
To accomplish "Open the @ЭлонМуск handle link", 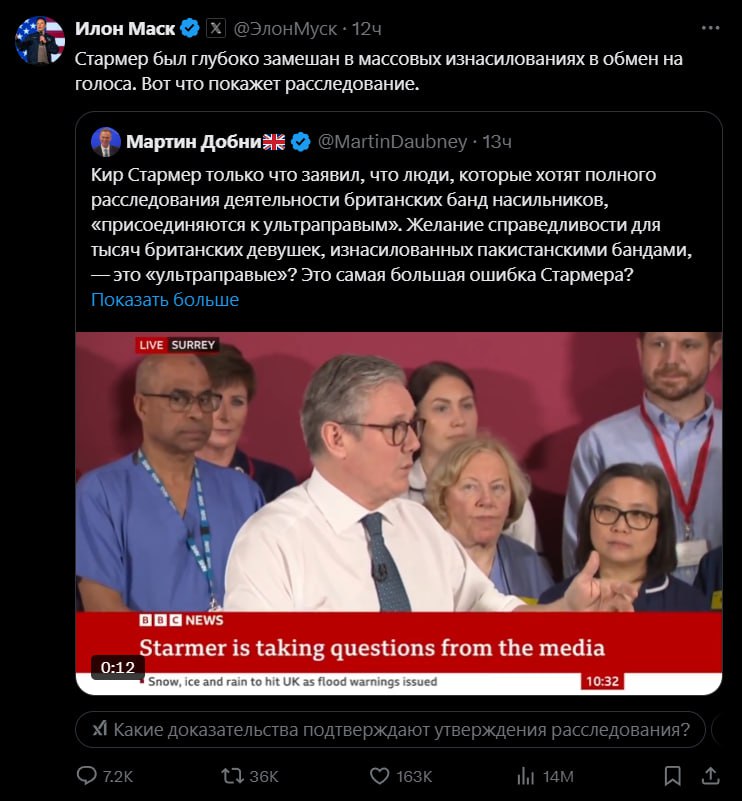I will click(x=285, y=29).
